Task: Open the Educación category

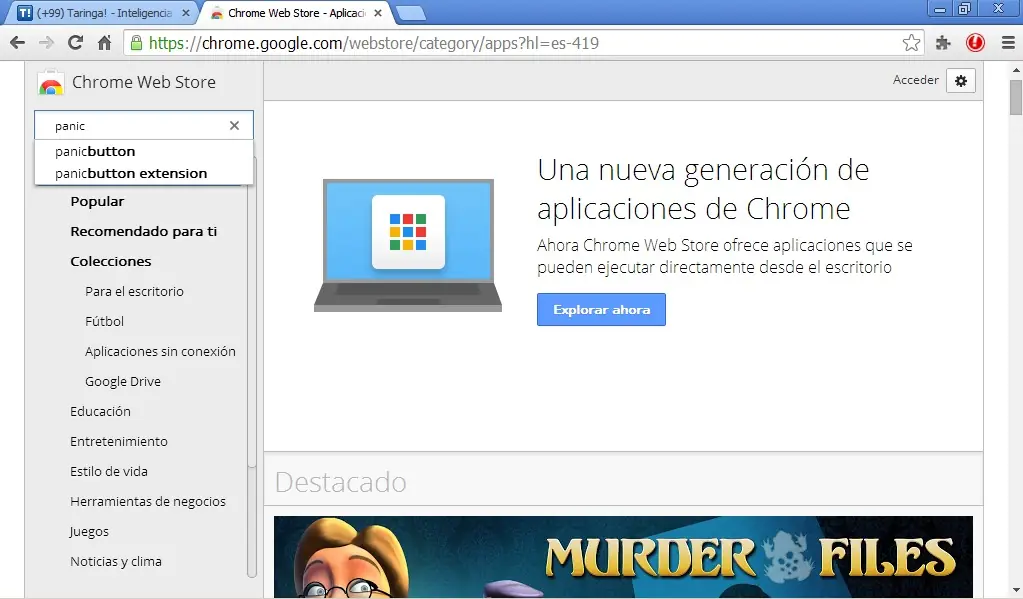Action: [100, 412]
